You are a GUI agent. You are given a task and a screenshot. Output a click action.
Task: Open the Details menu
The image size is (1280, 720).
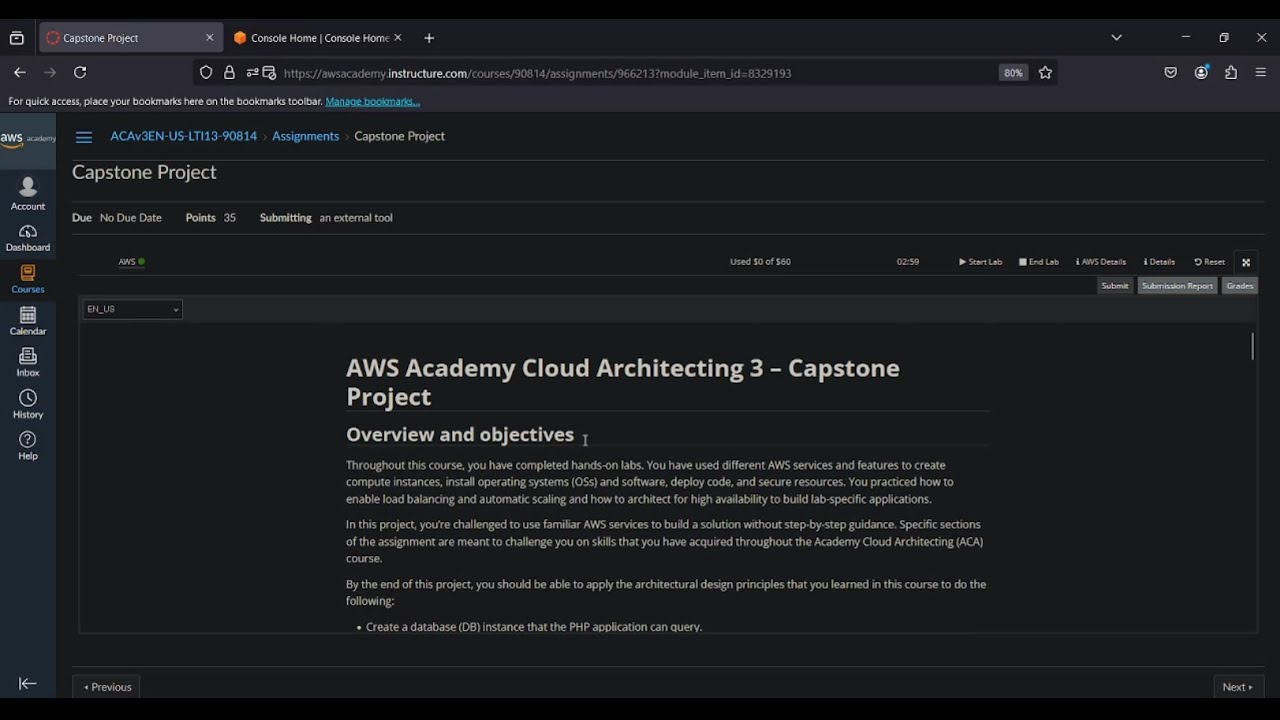[1159, 262]
